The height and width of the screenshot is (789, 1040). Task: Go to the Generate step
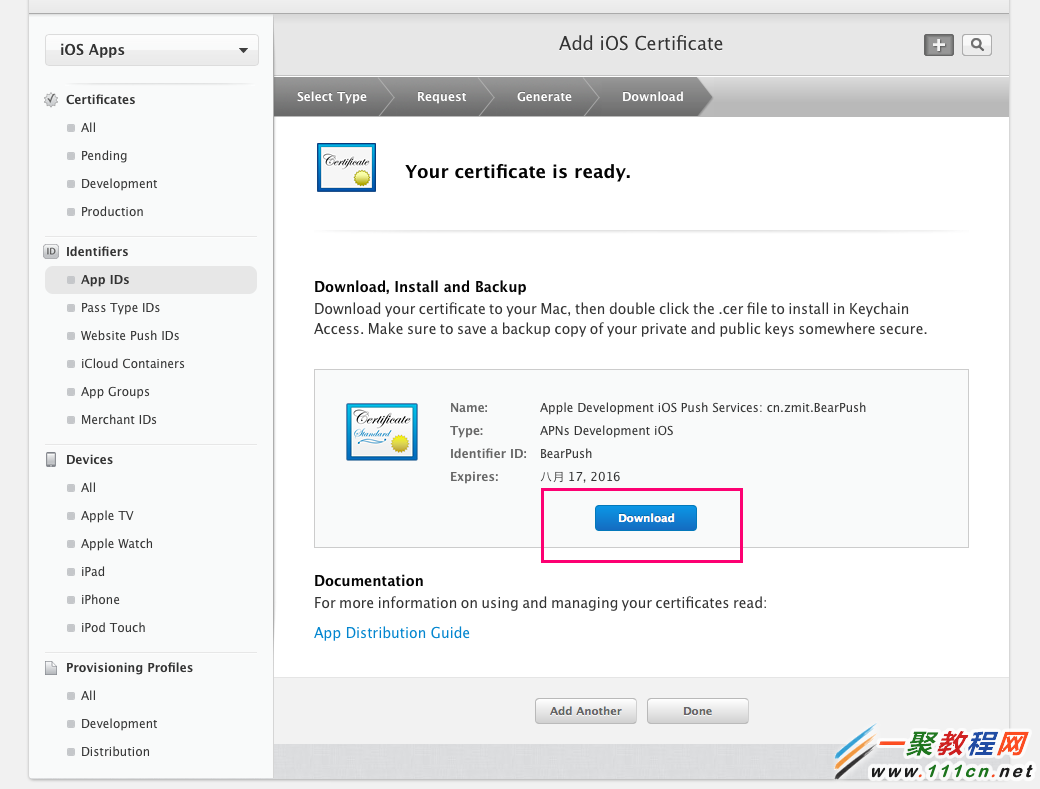pyautogui.click(x=544, y=97)
